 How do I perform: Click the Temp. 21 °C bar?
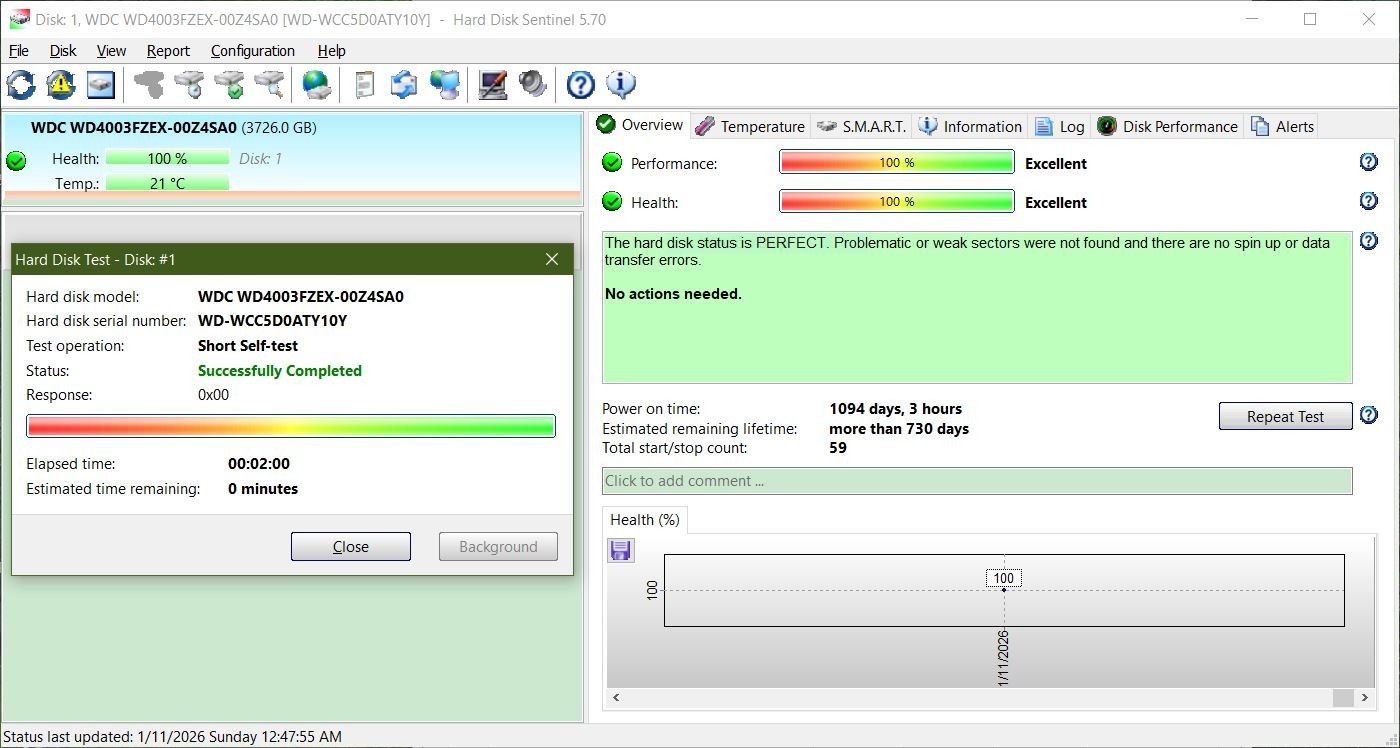(167, 184)
